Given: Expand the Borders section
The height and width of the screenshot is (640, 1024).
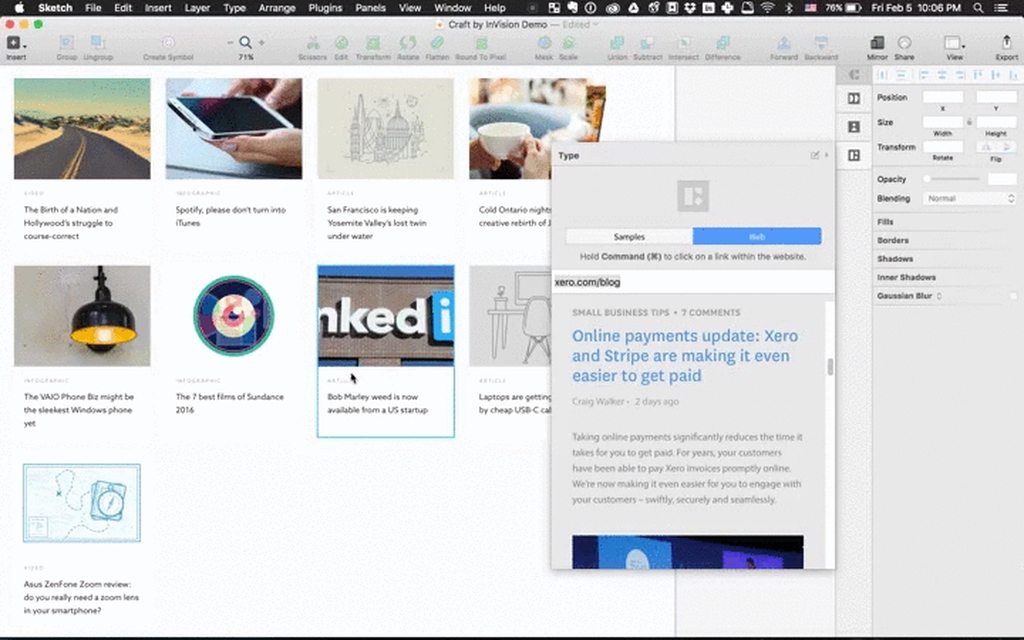Looking at the screenshot, I should (x=893, y=240).
